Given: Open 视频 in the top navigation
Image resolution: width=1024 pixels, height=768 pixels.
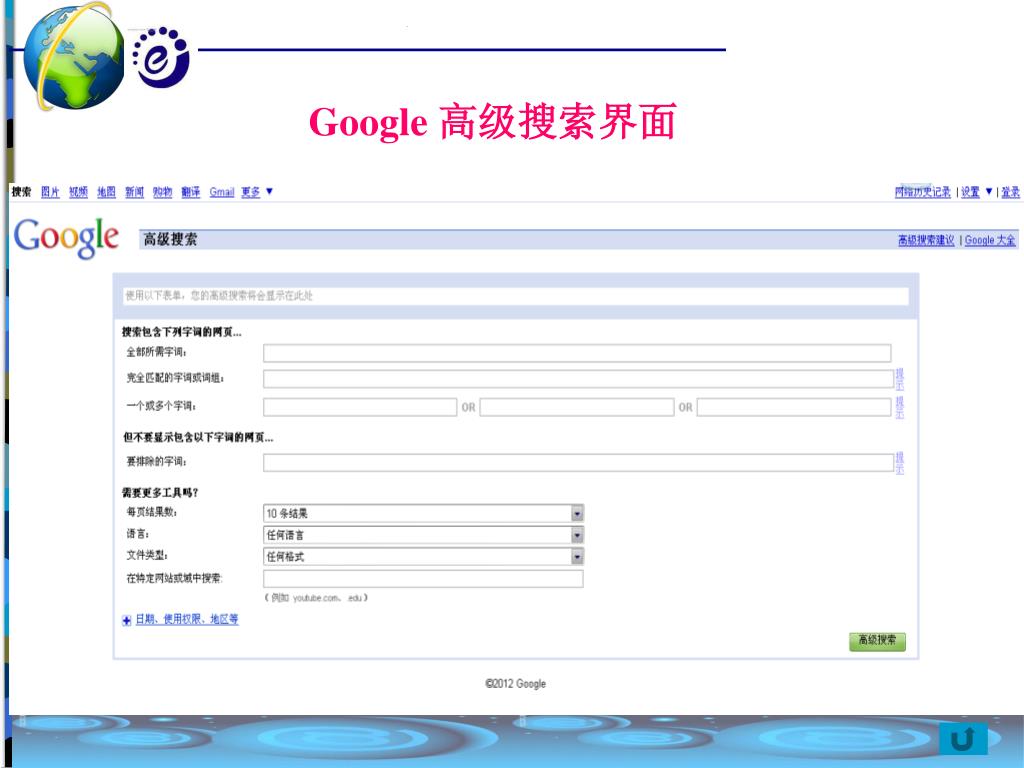Looking at the screenshot, I should pos(78,191).
